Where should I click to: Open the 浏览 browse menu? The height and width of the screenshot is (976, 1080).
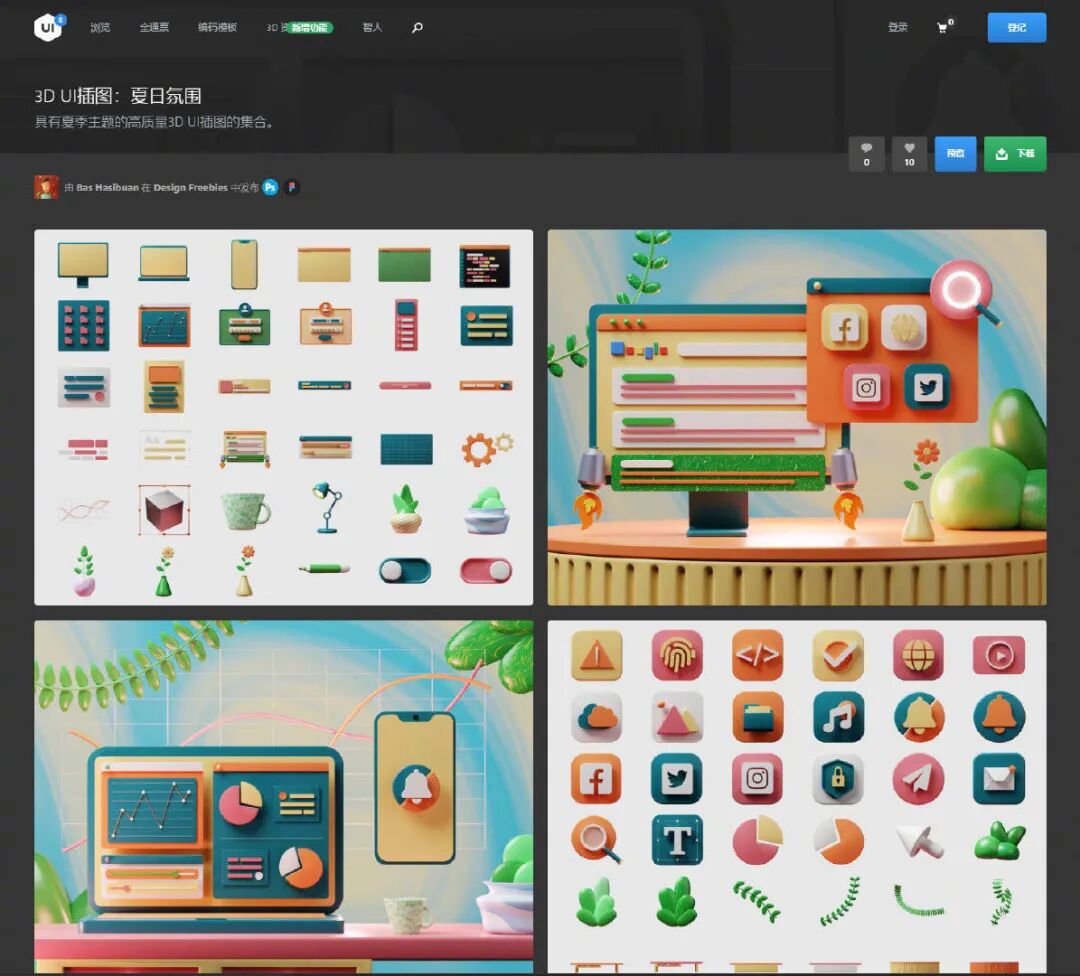[x=100, y=28]
